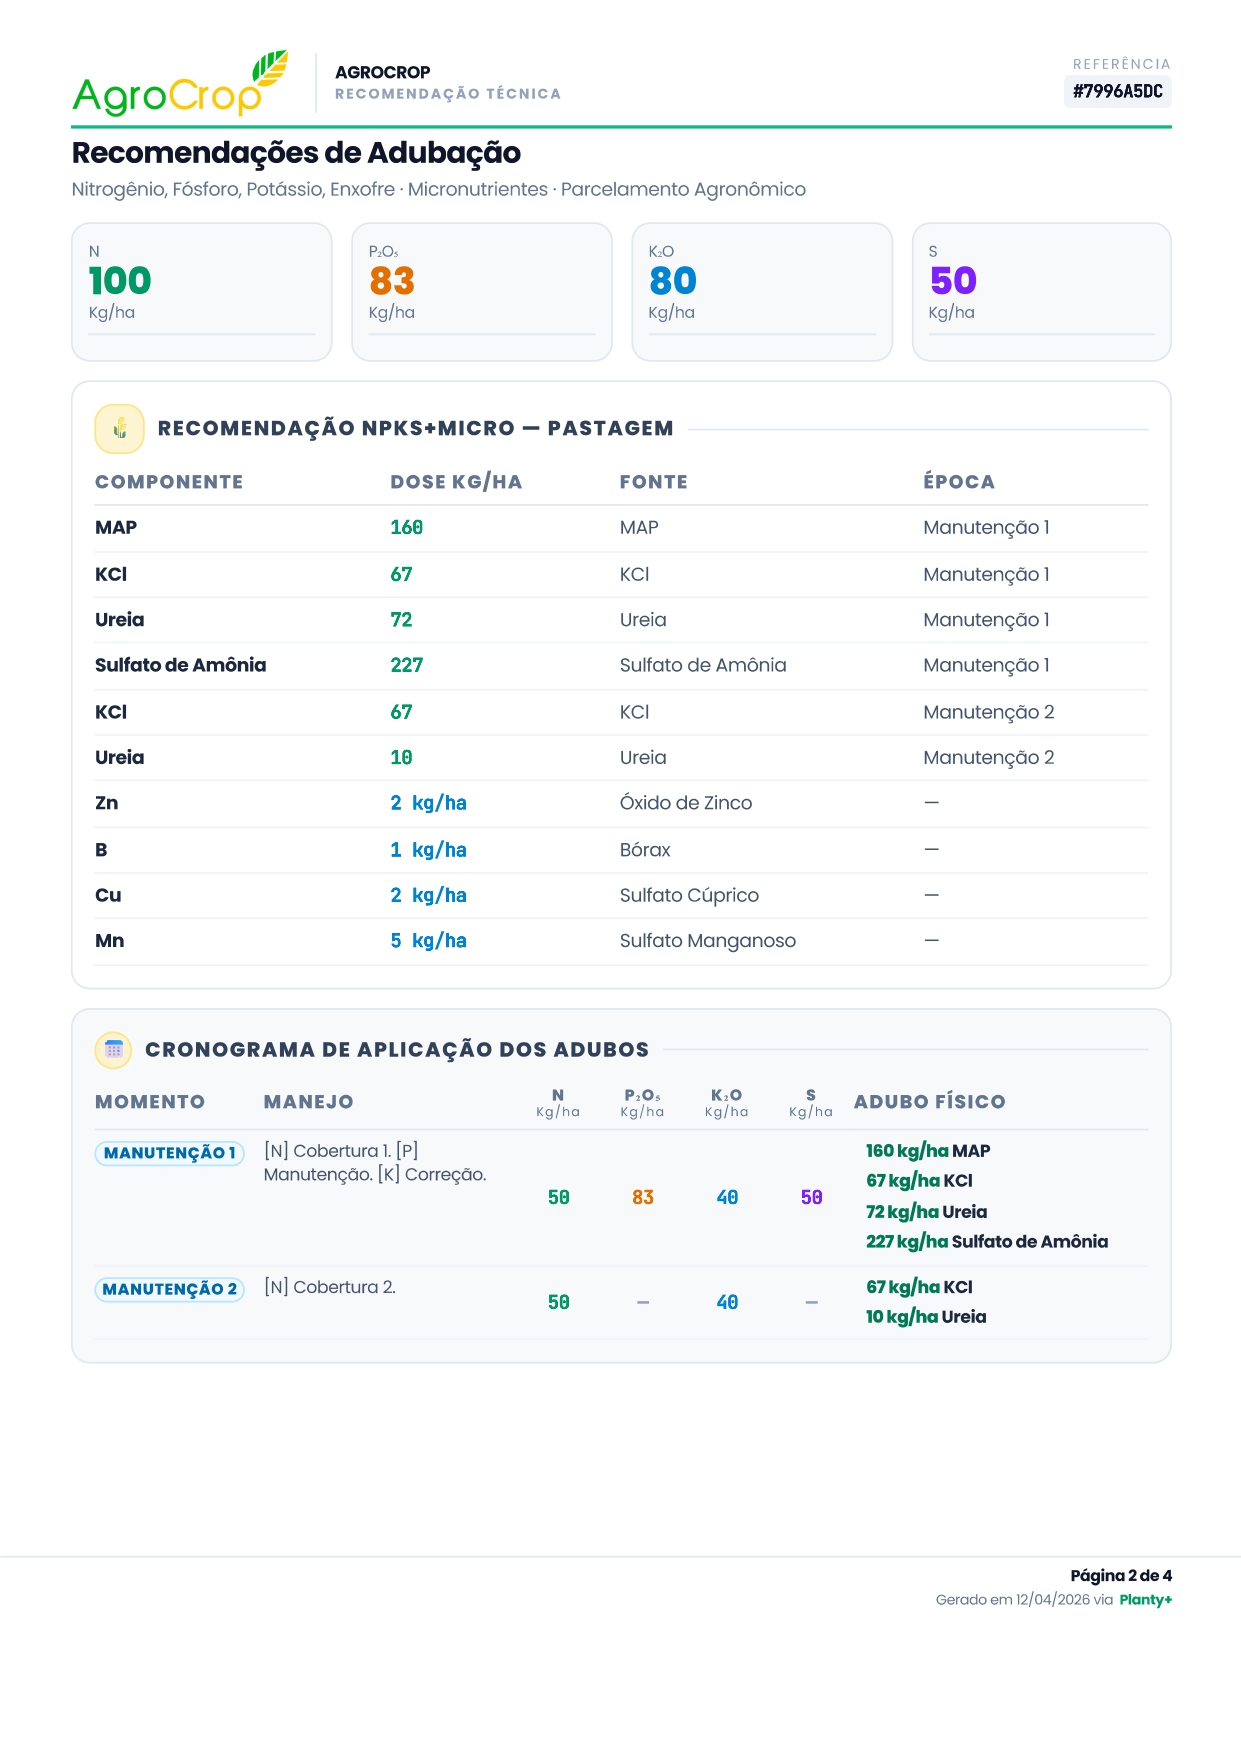This screenshot has width=1241, height=1755.
Task: Select the Sulfato de Amônia component name
Action: [180, 665]
